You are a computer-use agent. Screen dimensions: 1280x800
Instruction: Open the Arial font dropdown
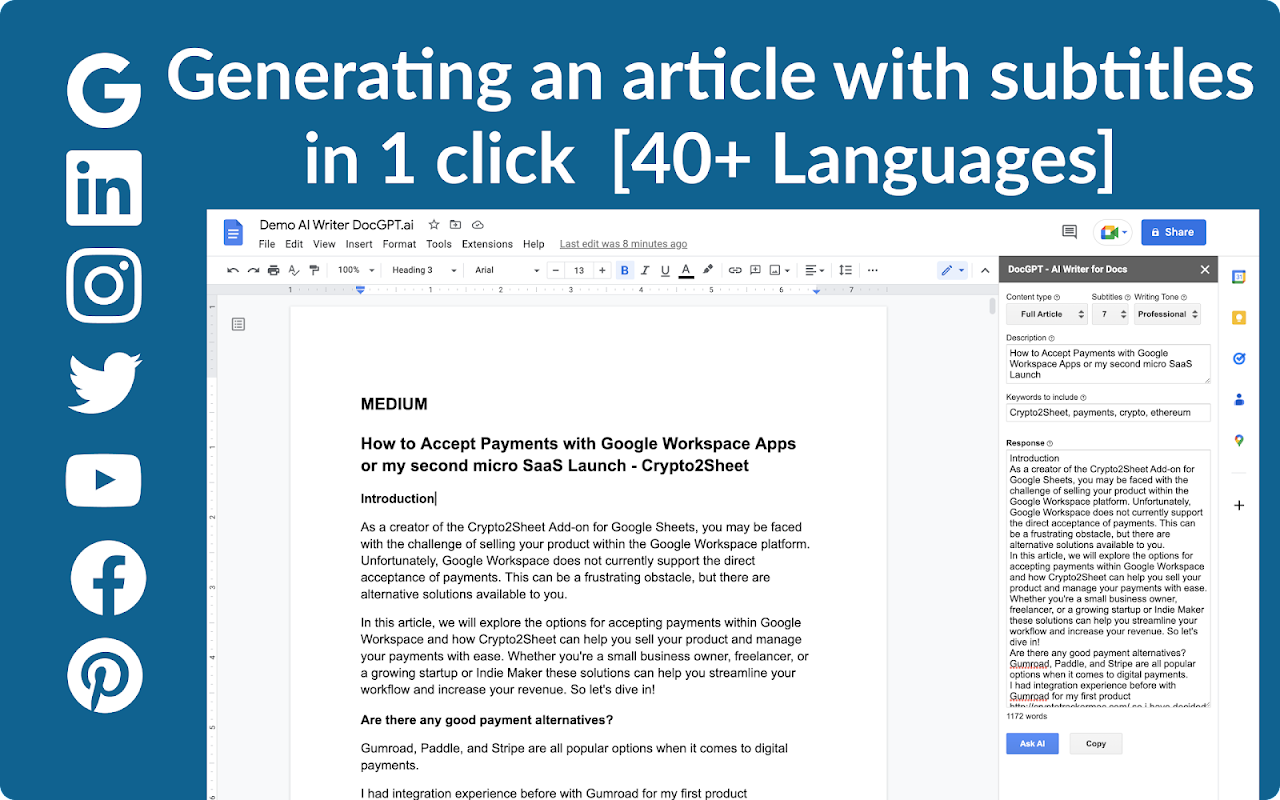coord(507,270)
